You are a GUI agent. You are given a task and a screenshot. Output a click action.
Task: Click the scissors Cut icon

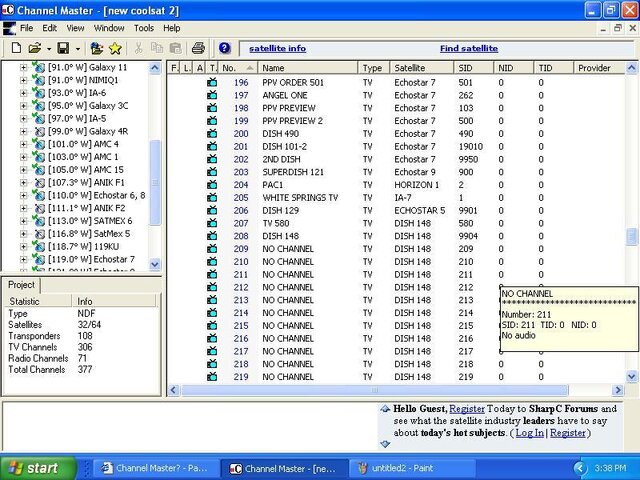(138, 48)
